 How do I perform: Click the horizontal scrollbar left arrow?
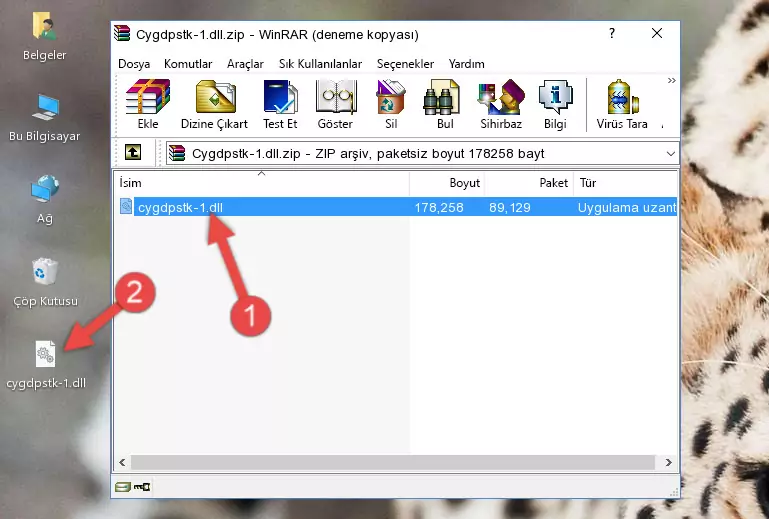[x=122, y=462]
